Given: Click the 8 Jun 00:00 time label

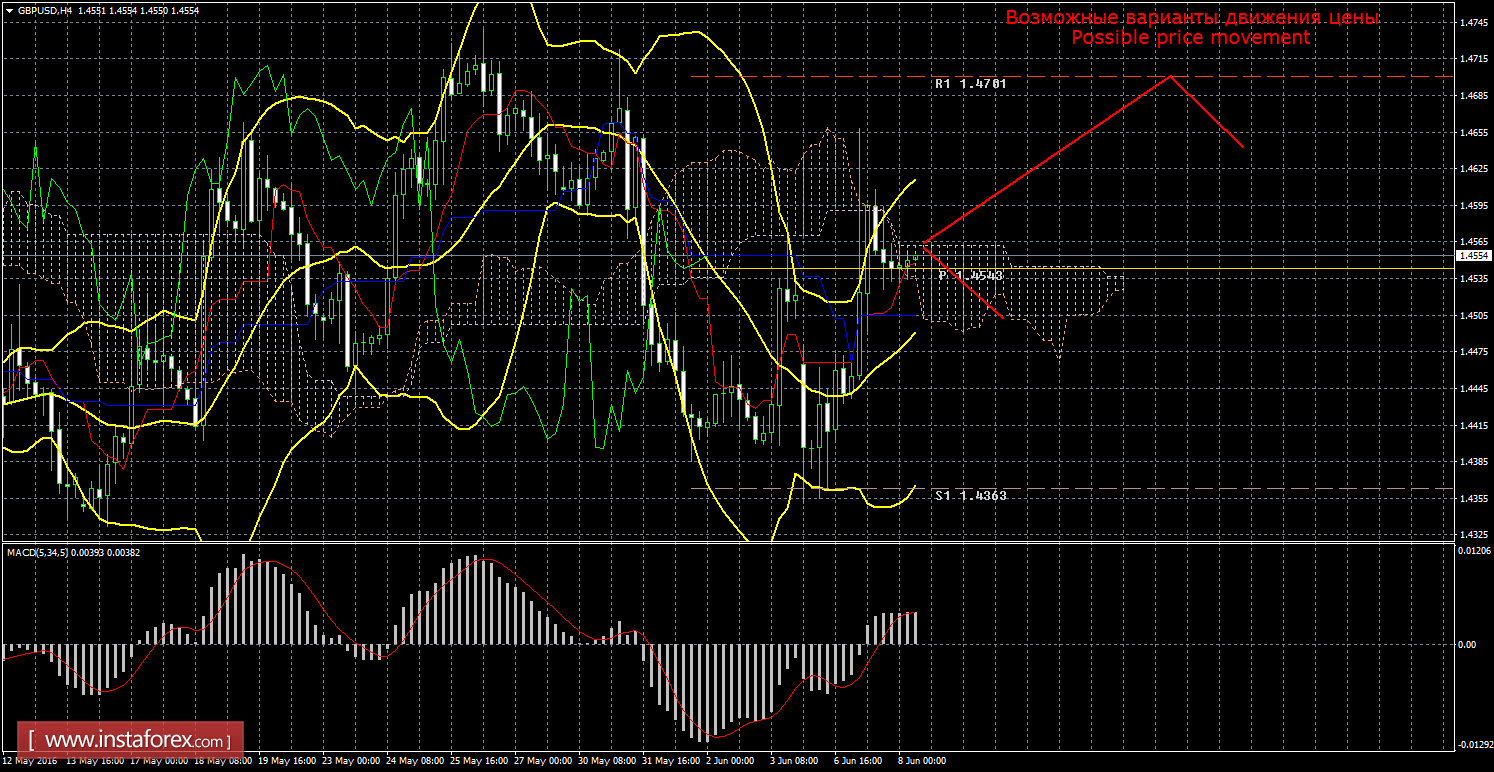Looking at the screenshot, I should coord(924,761).
